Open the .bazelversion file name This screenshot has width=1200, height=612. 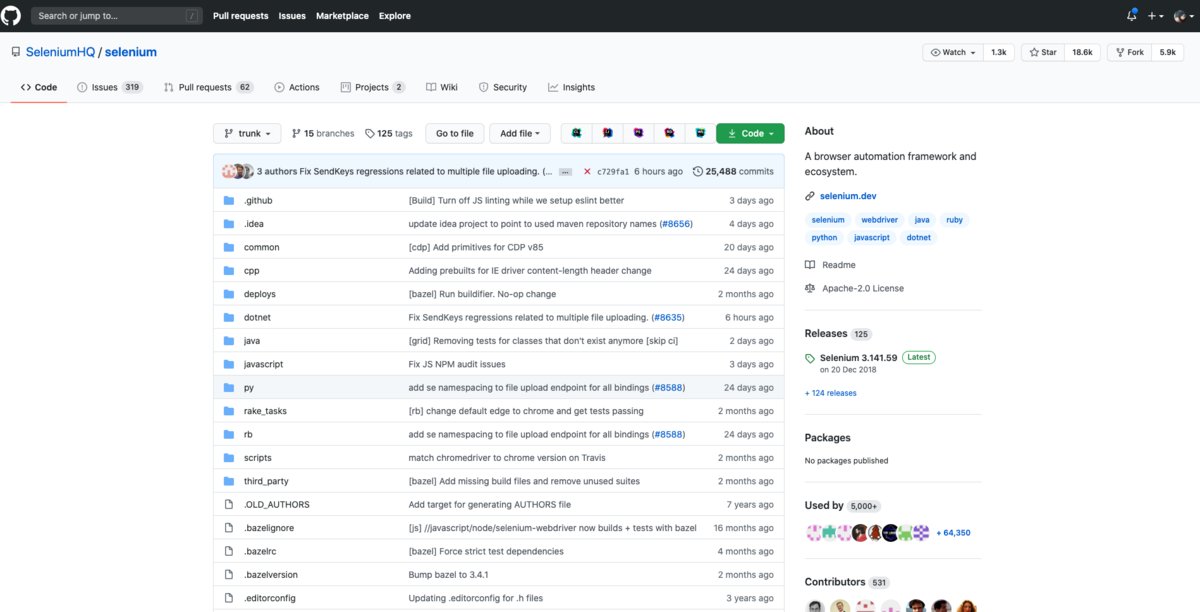271,575
